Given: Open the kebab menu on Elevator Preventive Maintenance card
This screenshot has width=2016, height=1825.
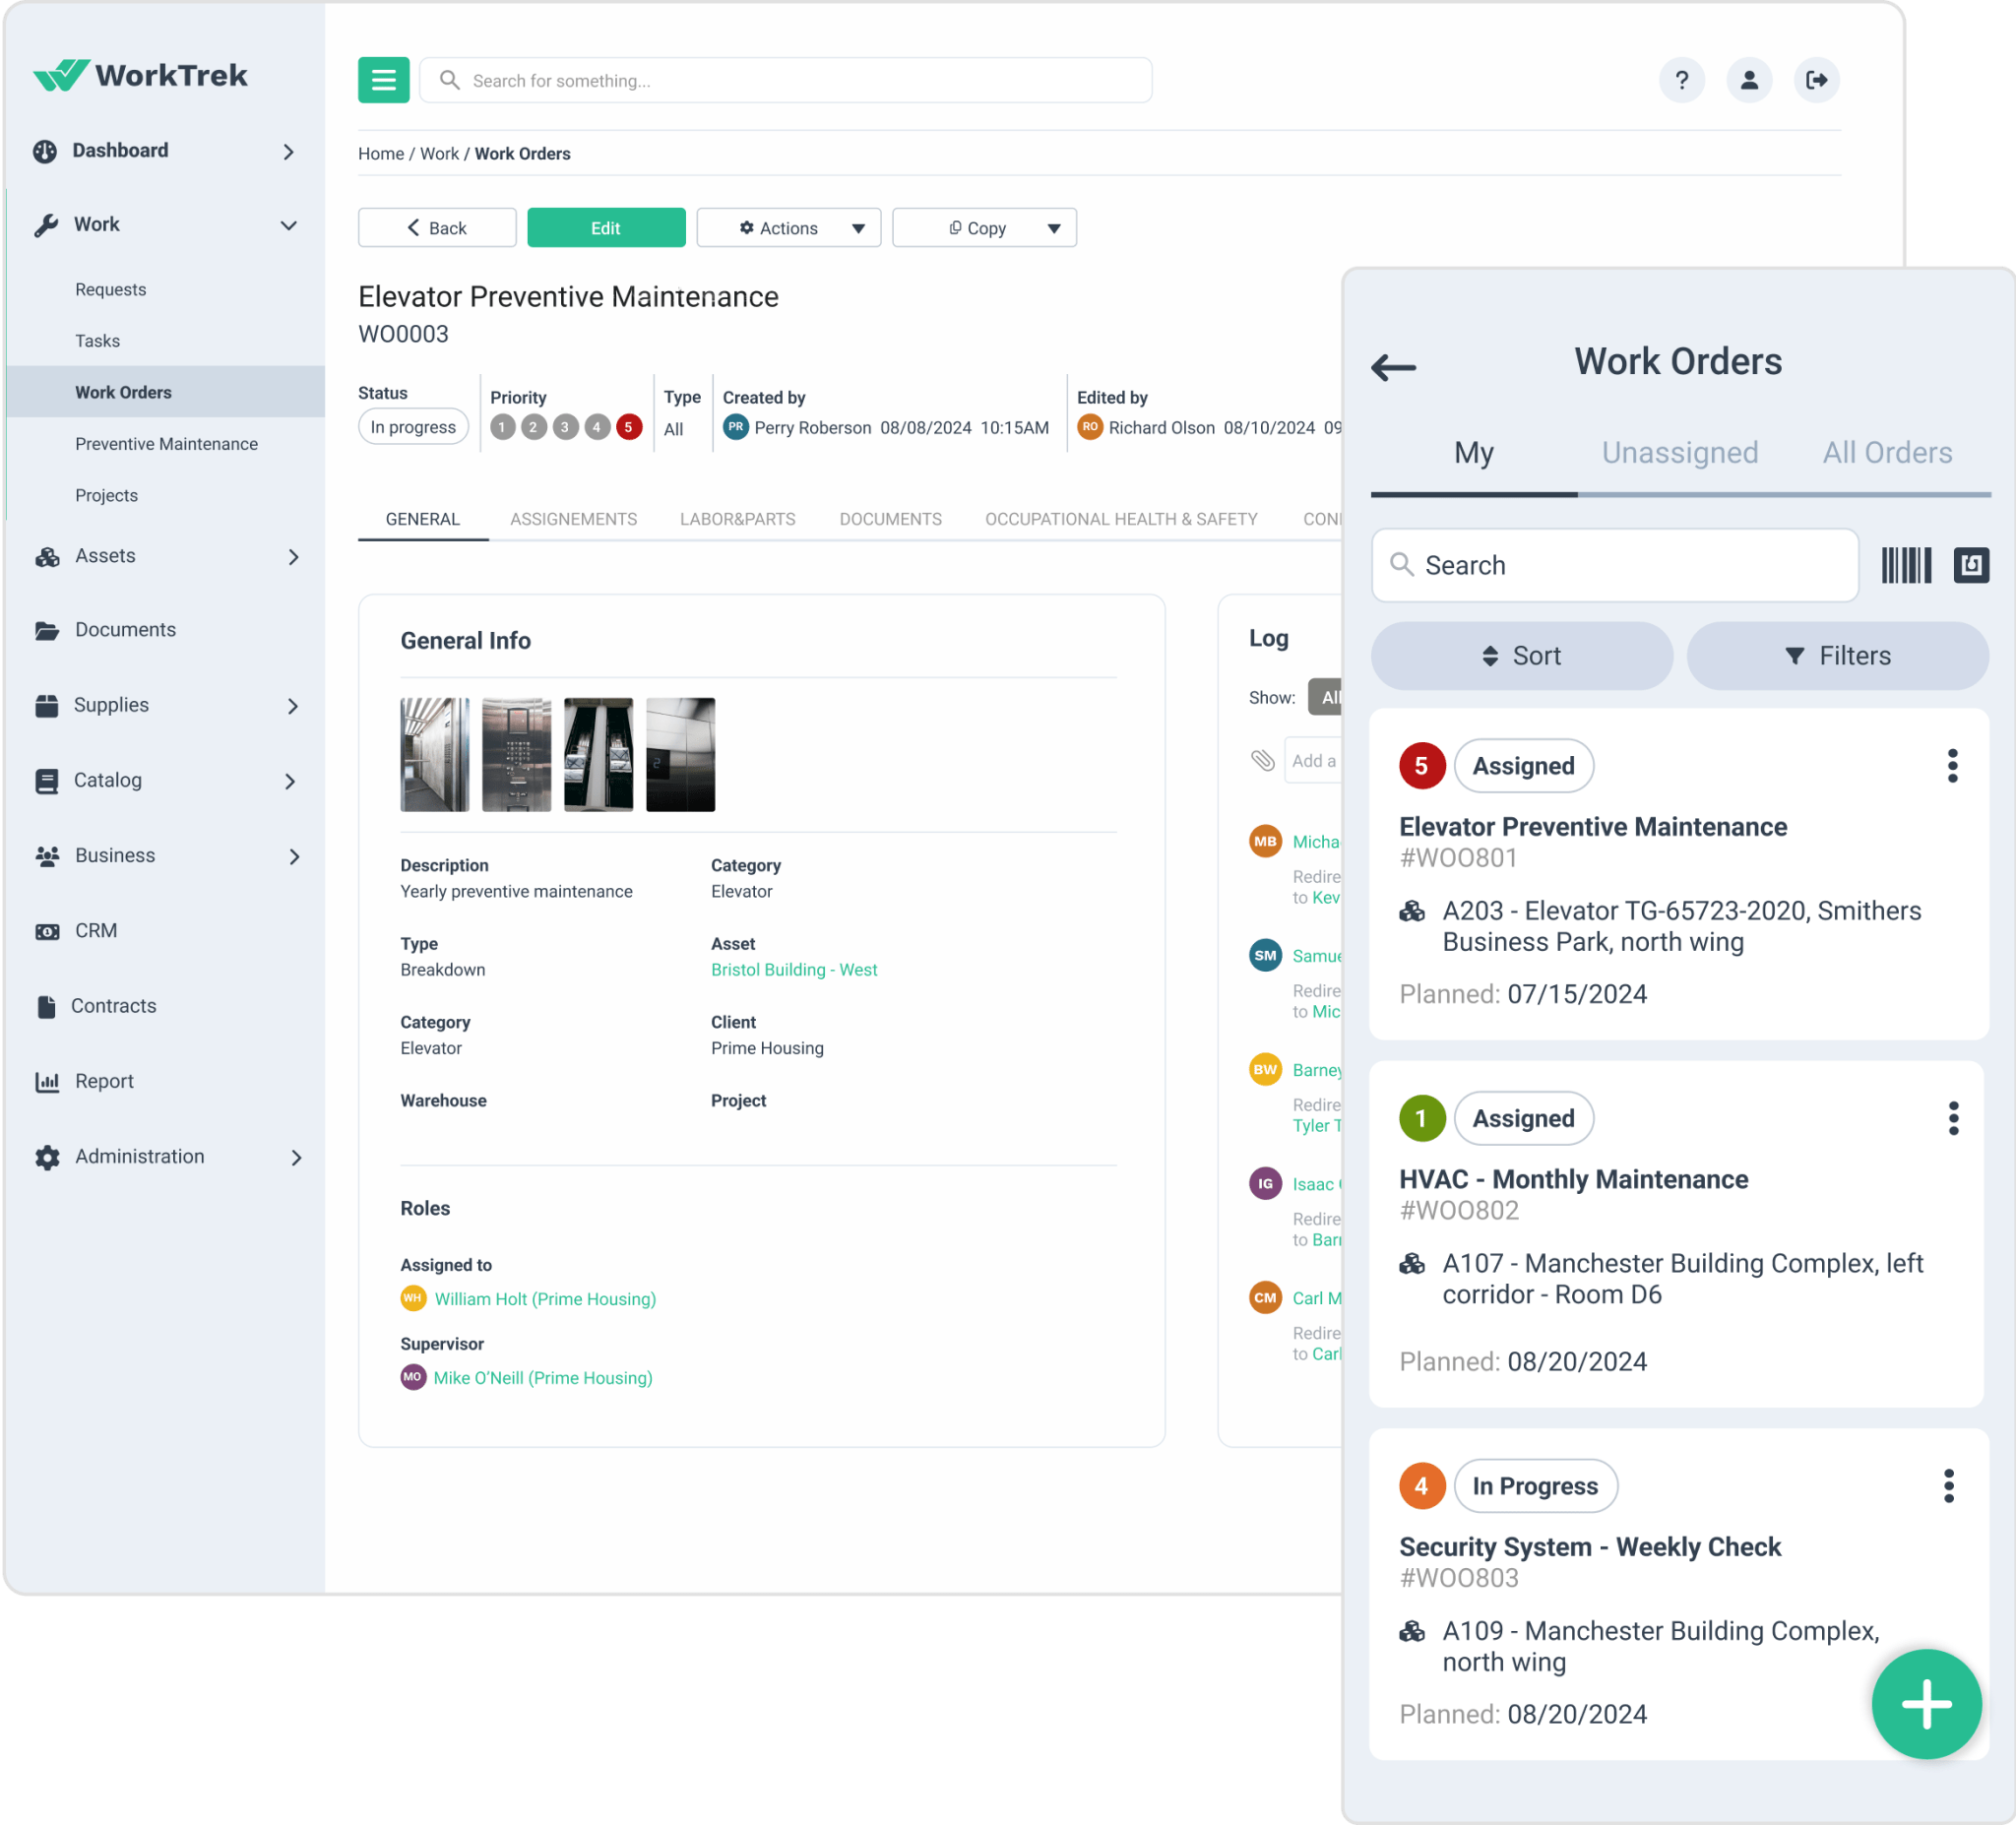Looking at the screenshot, I should (1952, 766).
